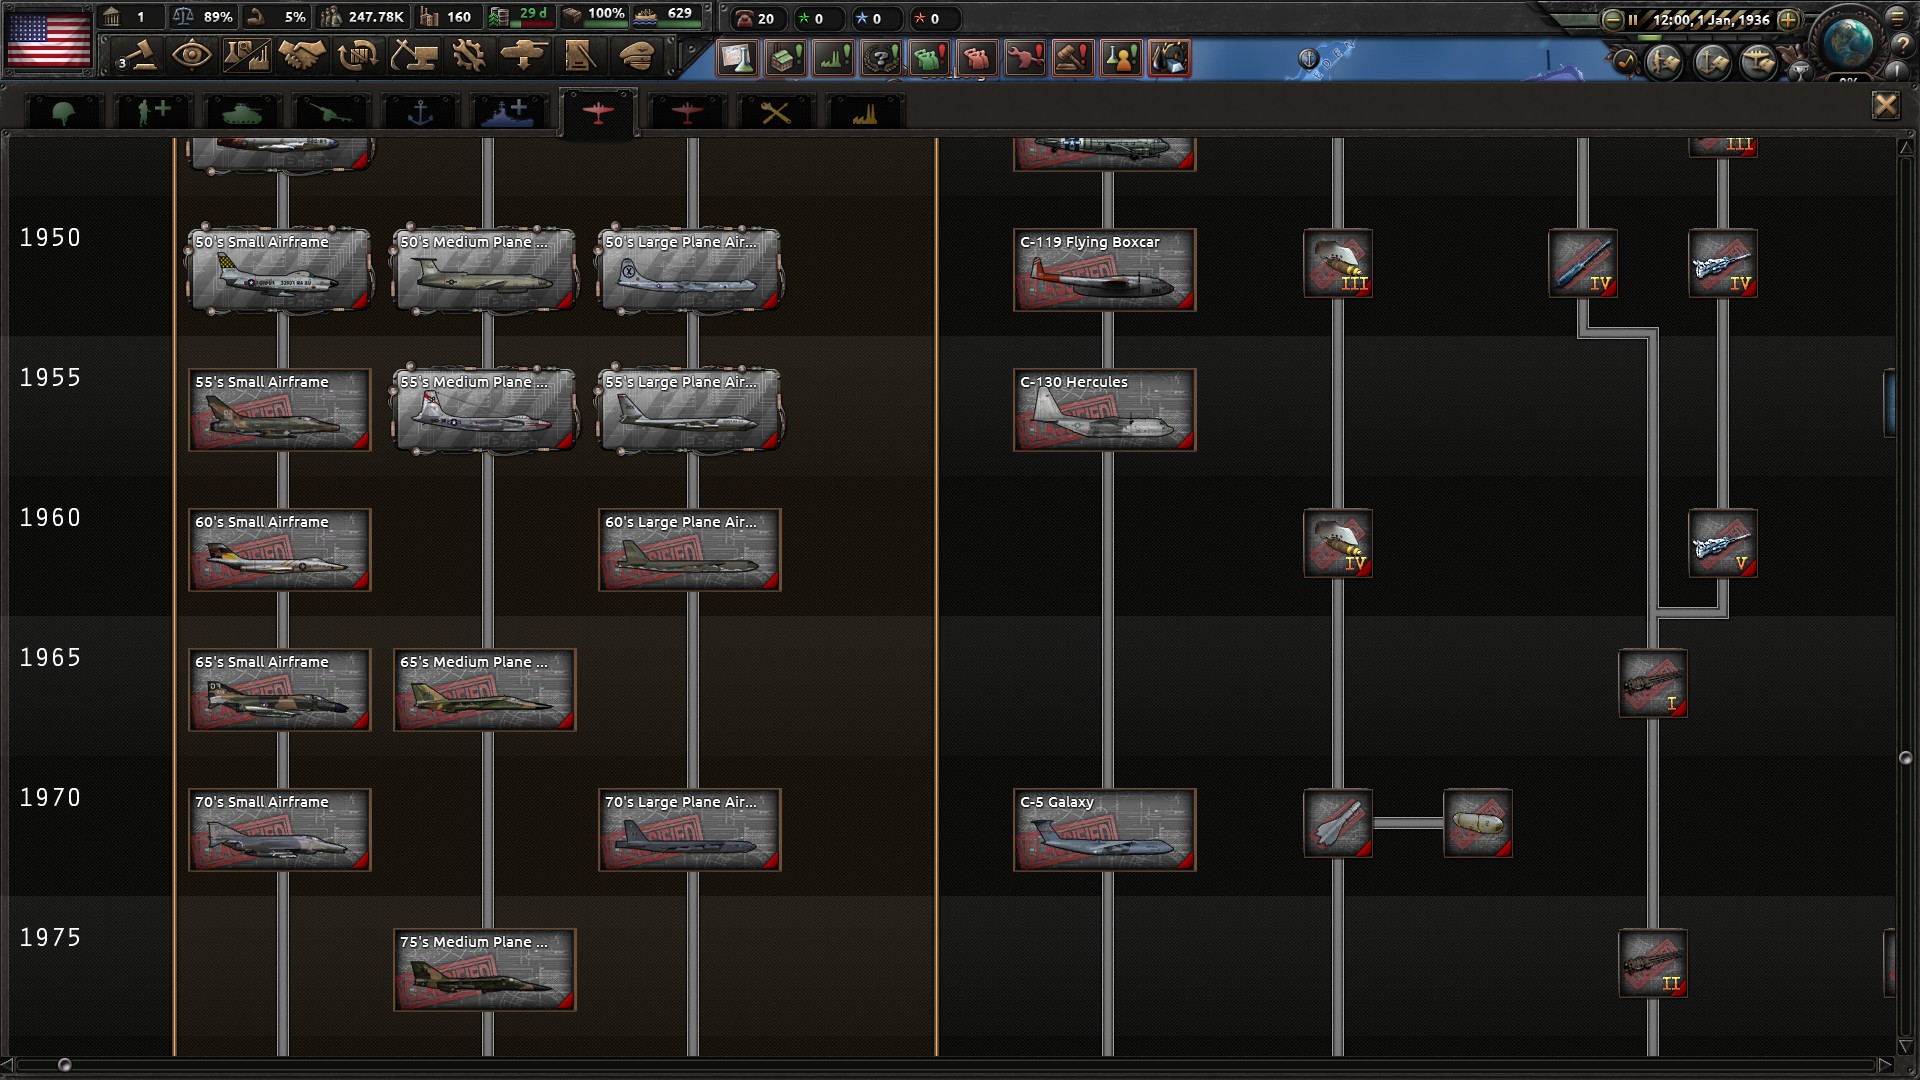1920x1080 pixels.
Task: Open the main menu hamburger button
Action: coord(1896,17)
